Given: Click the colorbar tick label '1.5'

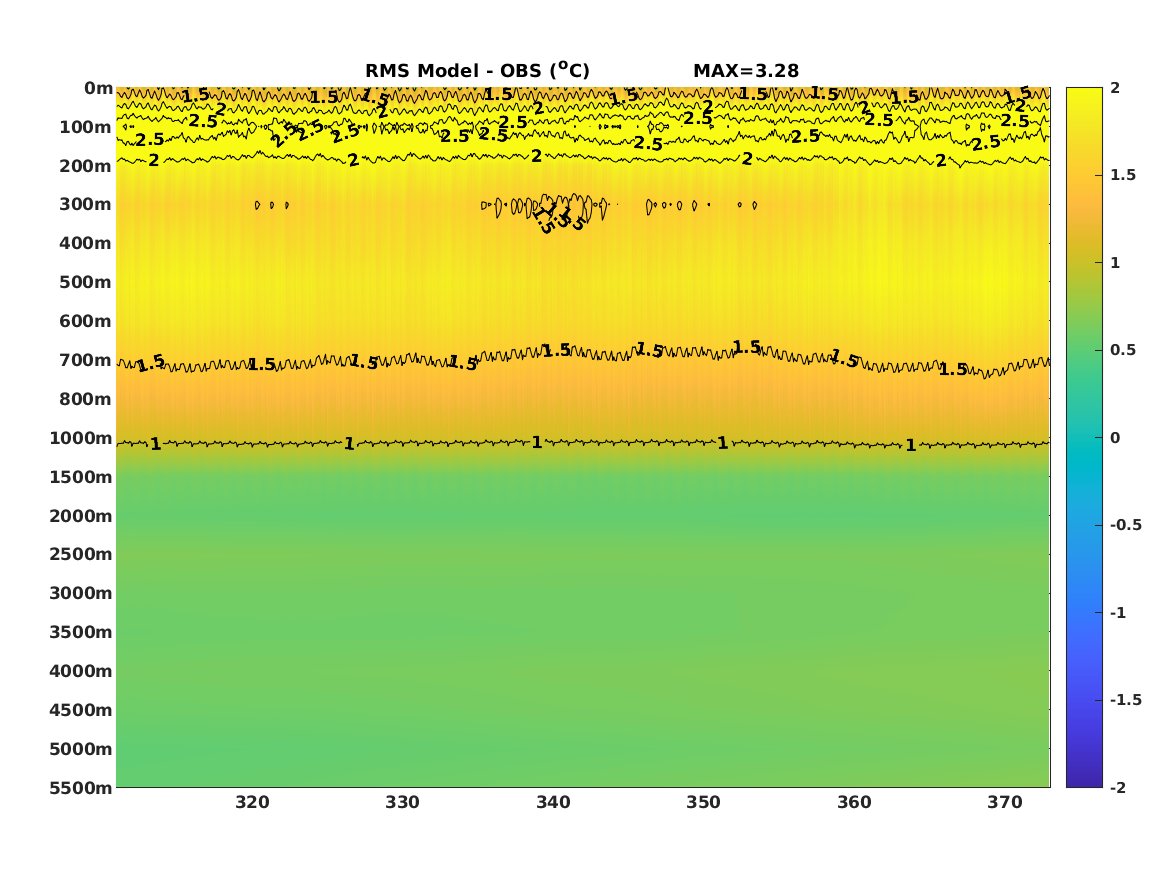Looking at the screenshot, I should (x=1122, y=175).
